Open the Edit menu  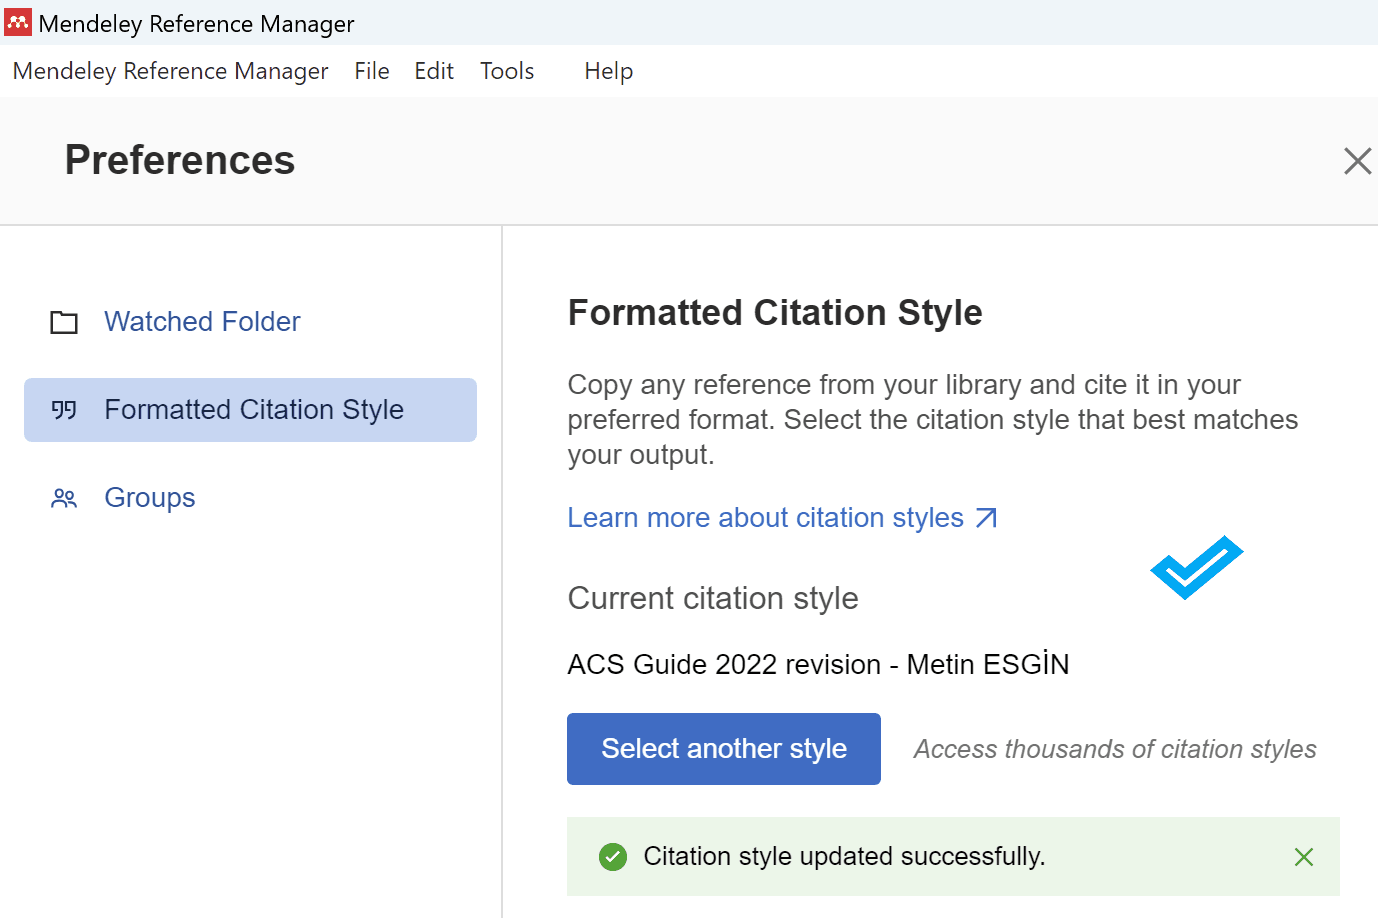click(434, 71)
